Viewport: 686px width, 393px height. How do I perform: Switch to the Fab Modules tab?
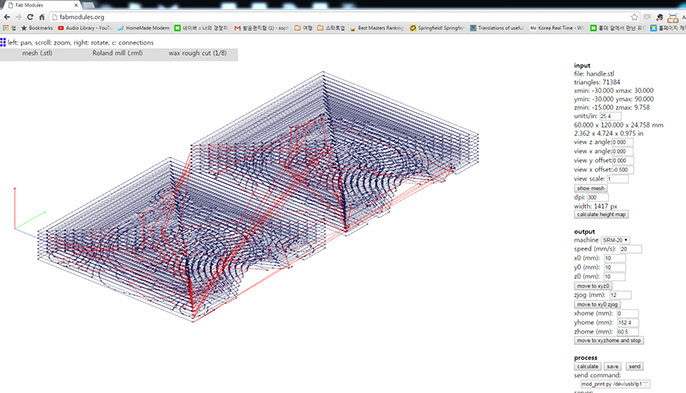click(x=42, y=5)
